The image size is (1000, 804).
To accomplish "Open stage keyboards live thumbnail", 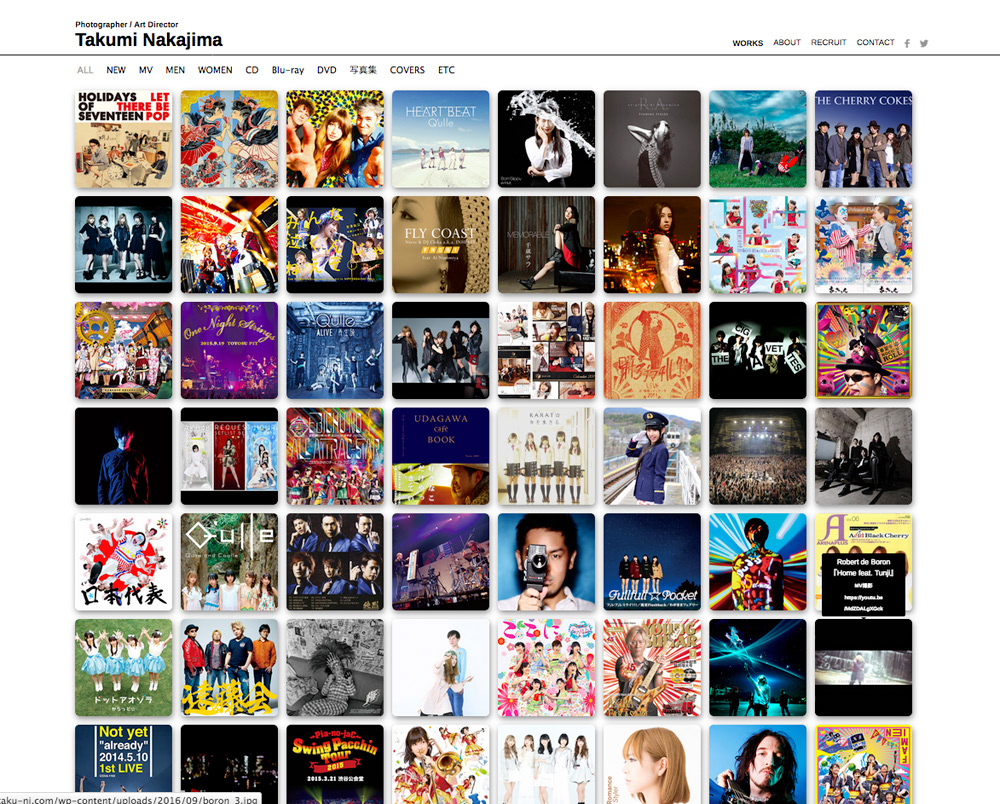I will [441, 562].
